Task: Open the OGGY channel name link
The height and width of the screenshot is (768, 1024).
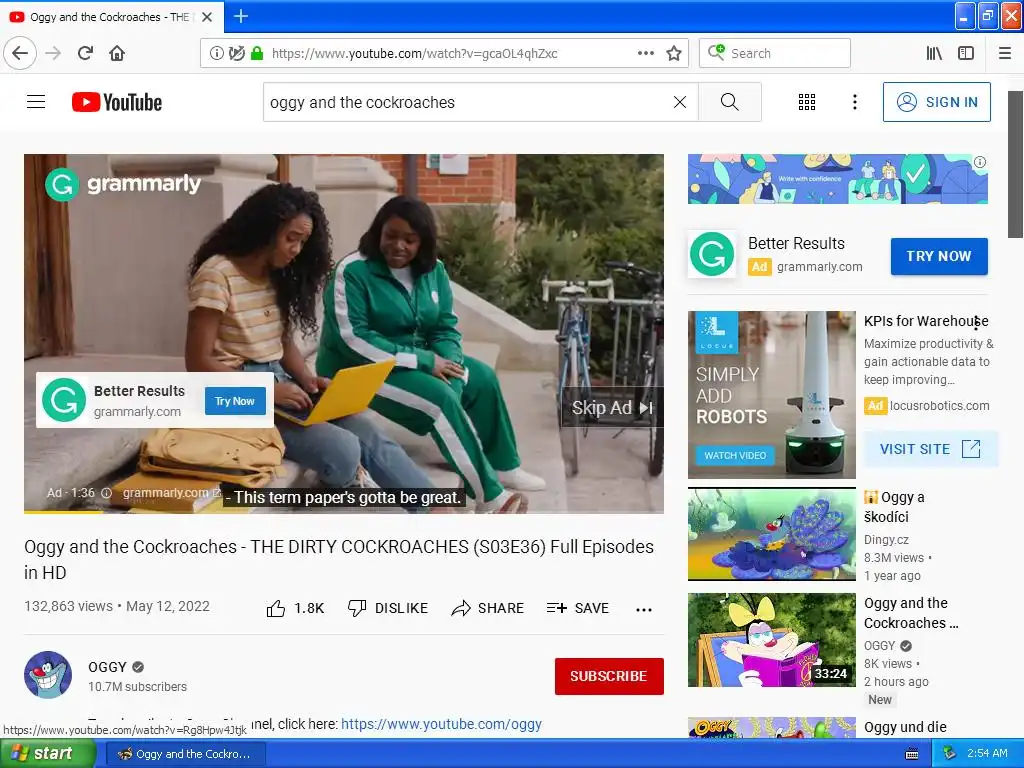Action: (108, 667)
